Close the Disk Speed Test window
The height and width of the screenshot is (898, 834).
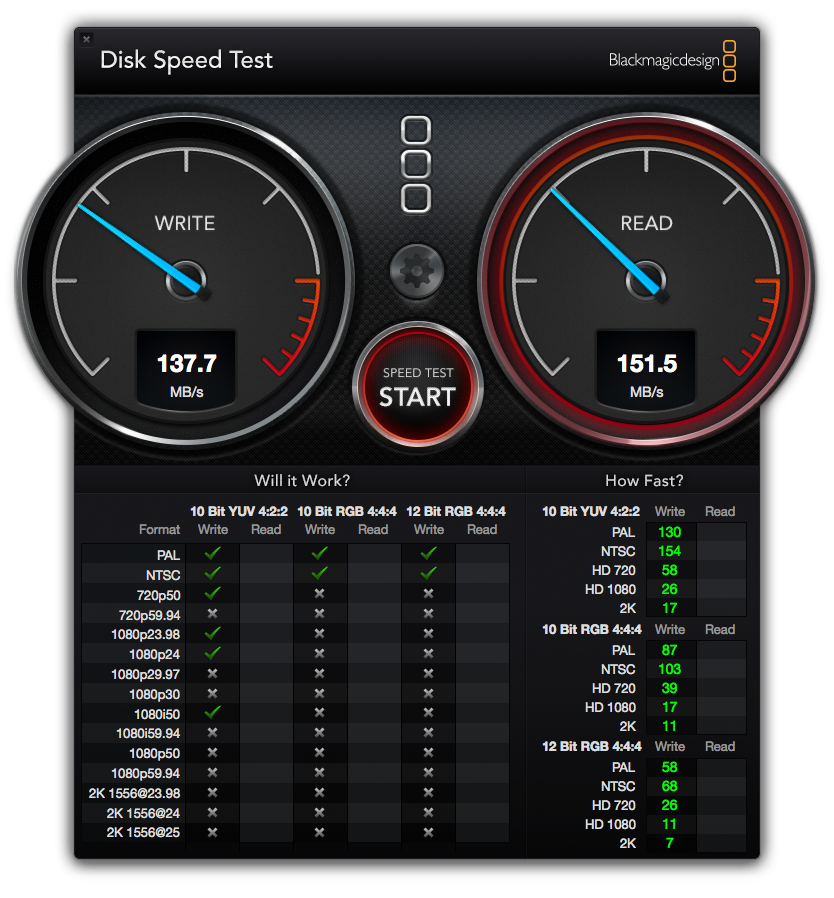(x=87, y=39)
